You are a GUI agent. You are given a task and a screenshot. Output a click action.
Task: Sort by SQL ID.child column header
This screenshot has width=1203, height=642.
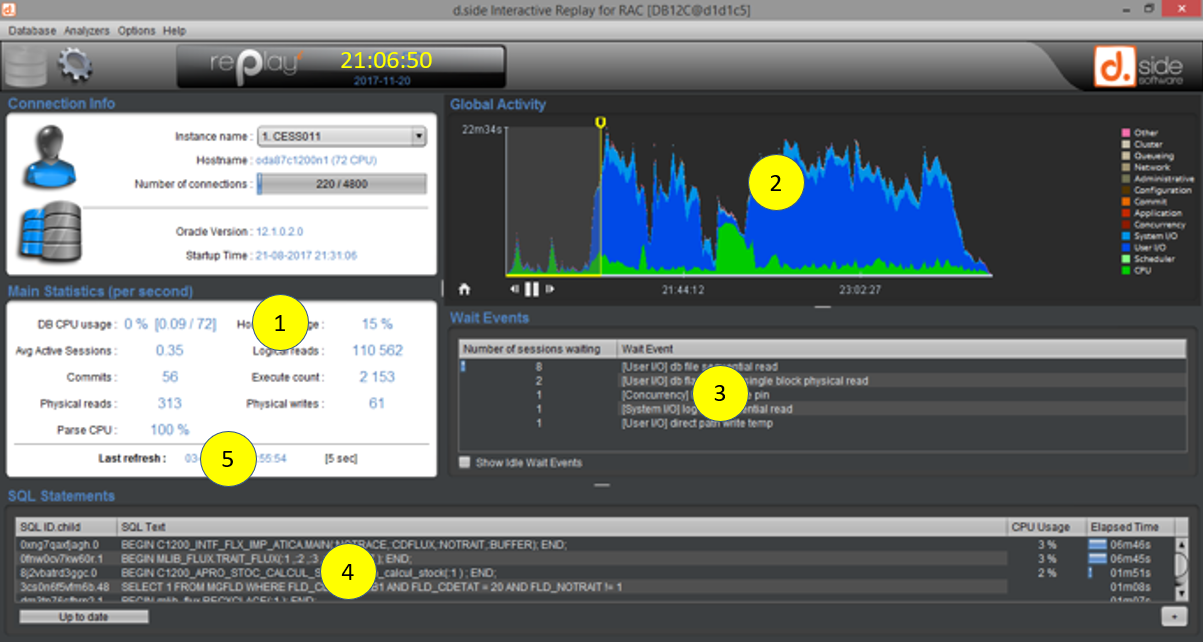point(66,526)
